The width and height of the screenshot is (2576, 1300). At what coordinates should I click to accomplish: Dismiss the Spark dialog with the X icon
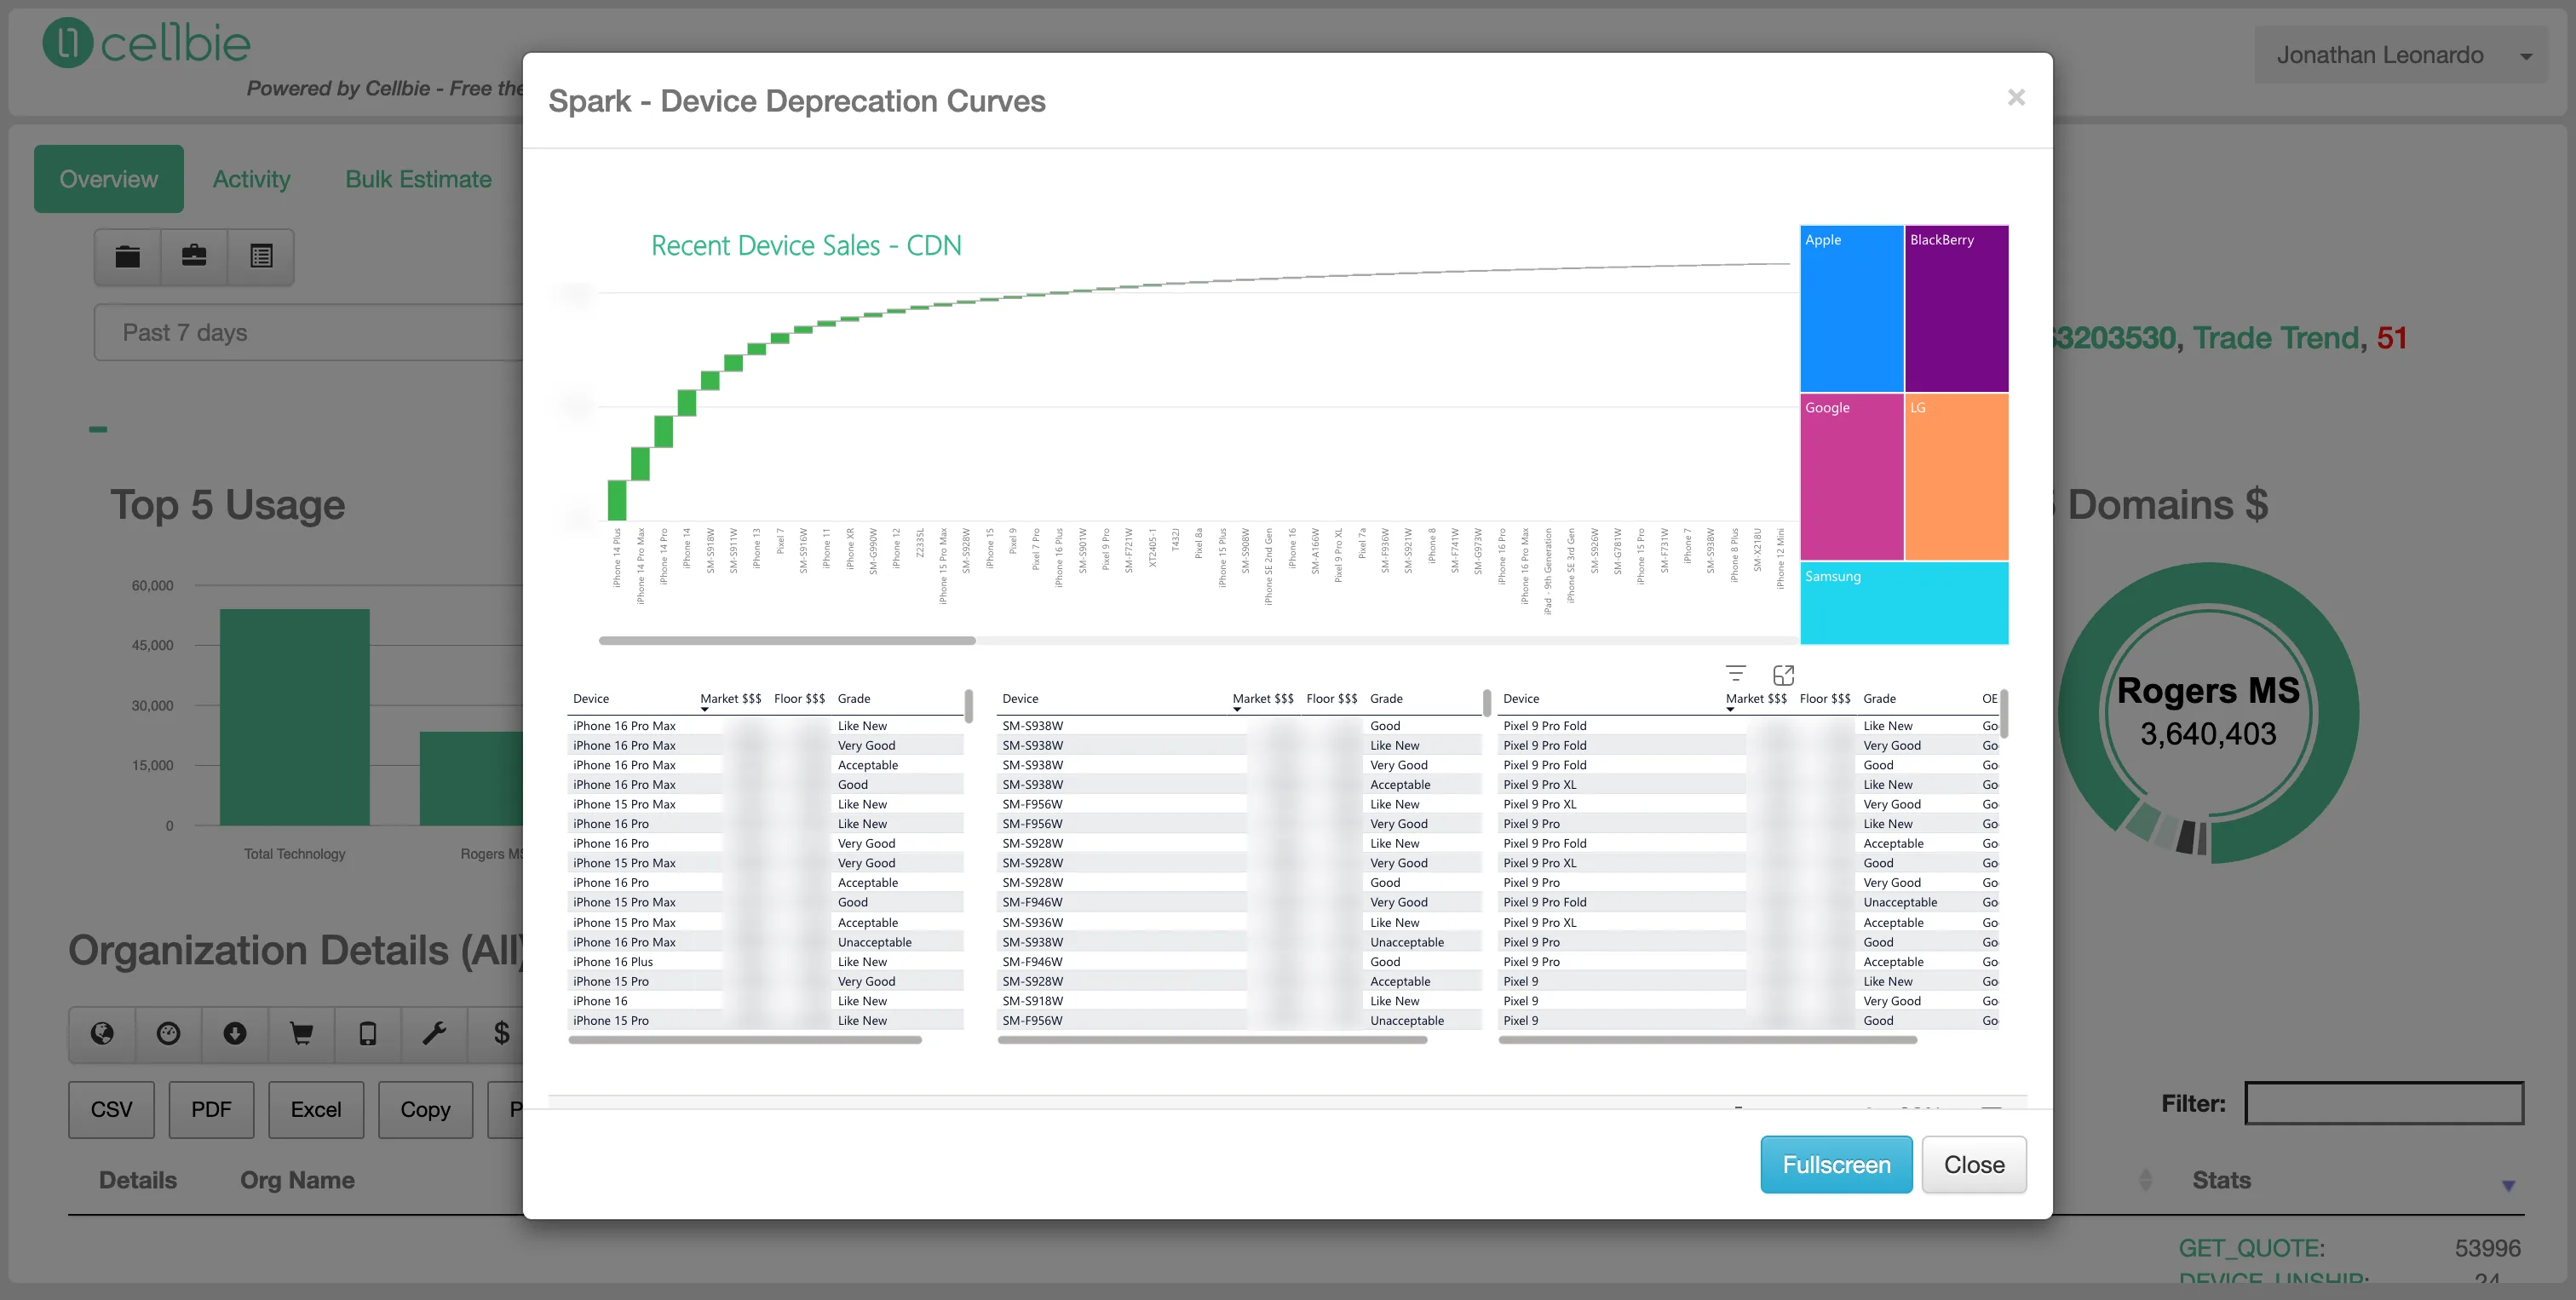tap(2016, 97)
